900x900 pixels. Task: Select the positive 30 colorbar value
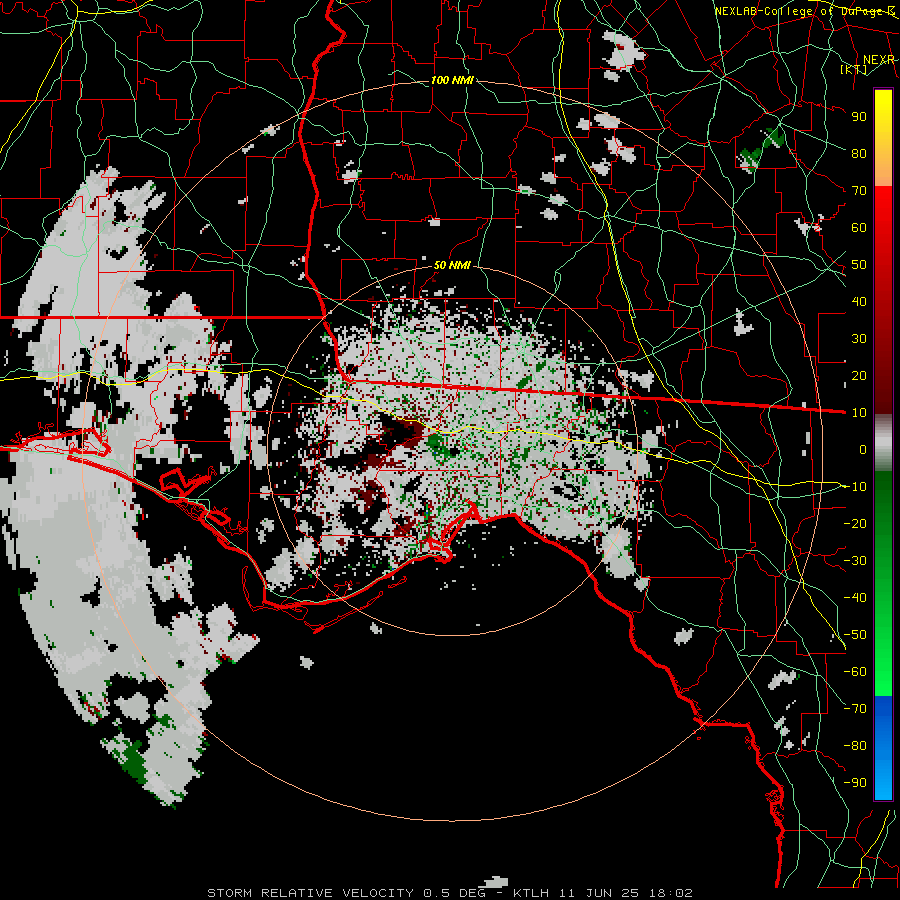click(x=859, y=339)
